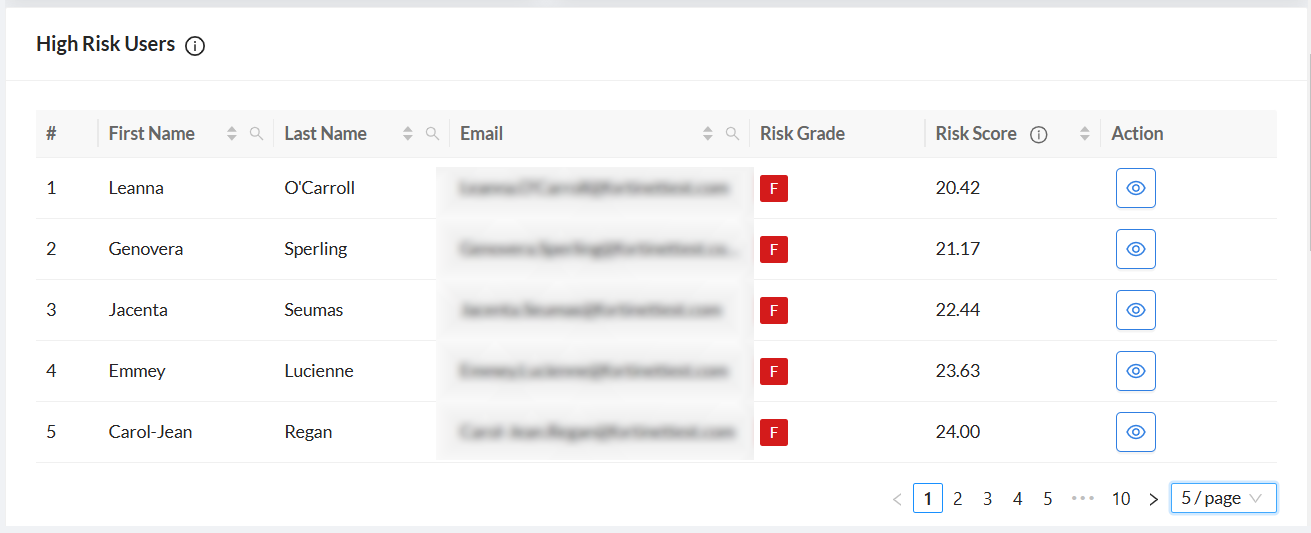The width and height of the screenshot is (1311, 533).
Task: Click Emmey Lucienne's blurred email cell
Action: [595, 371]
